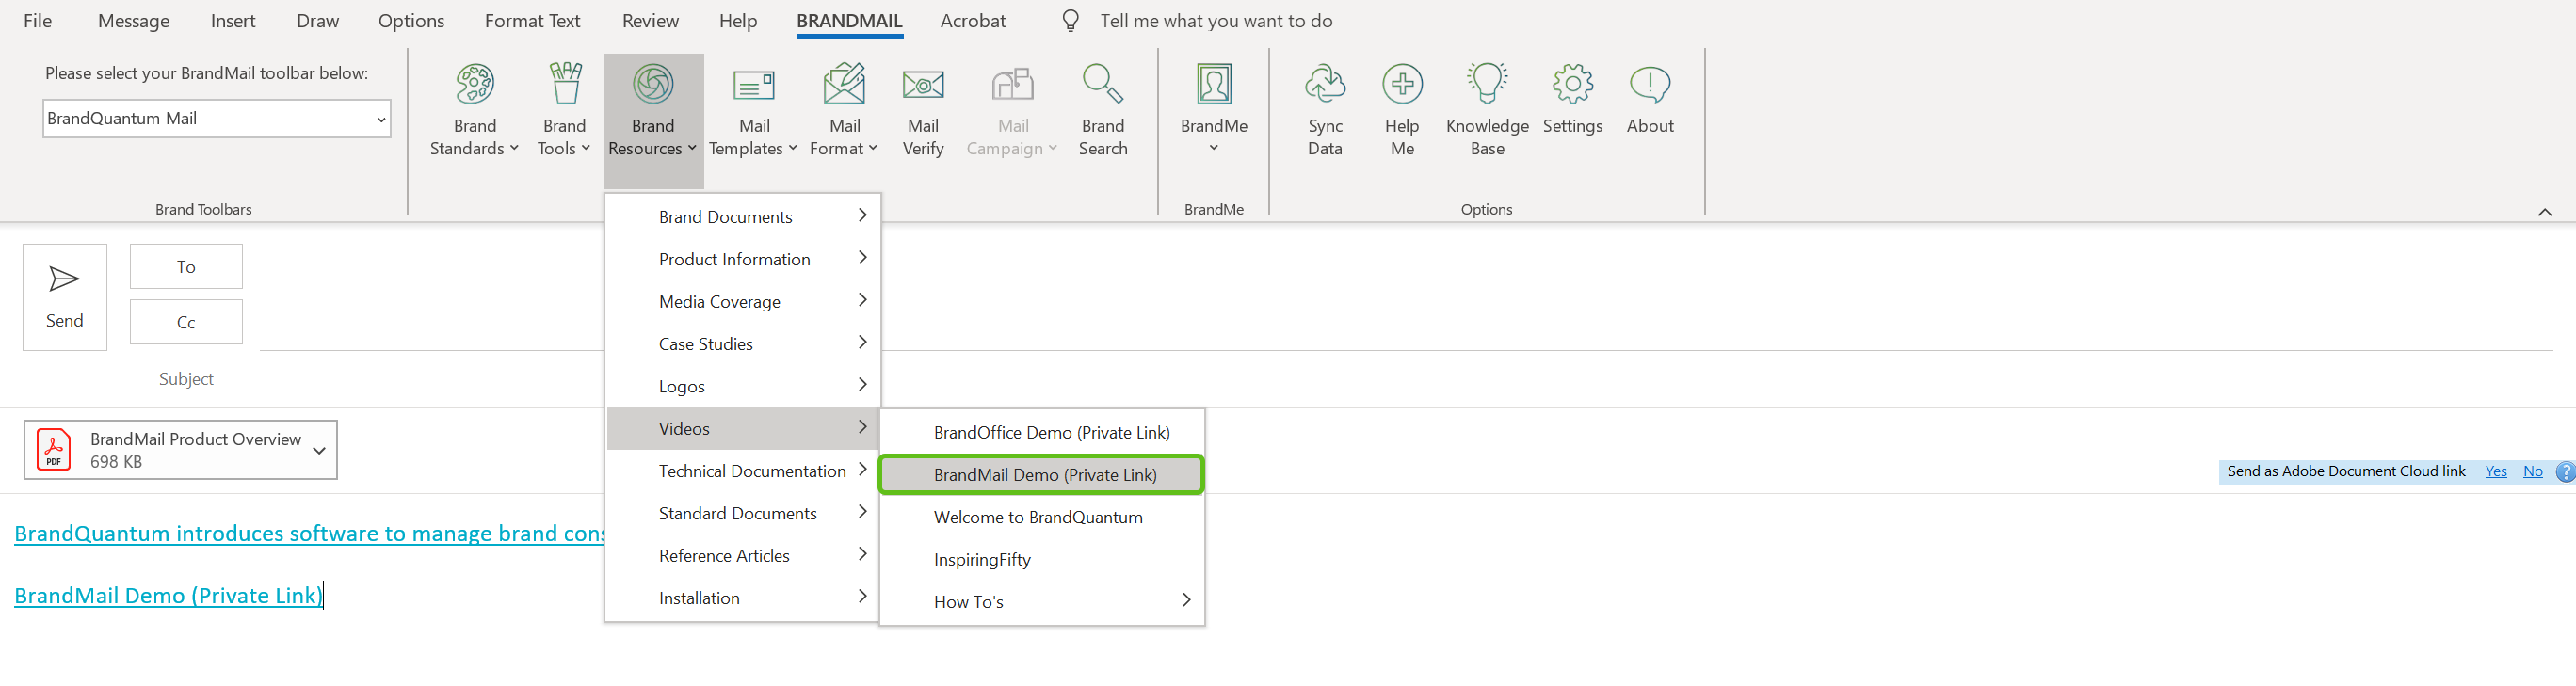This screenshot has height=686, width=2576.
Task: Expand the How To's submenu
Action: click(1042, 602)
